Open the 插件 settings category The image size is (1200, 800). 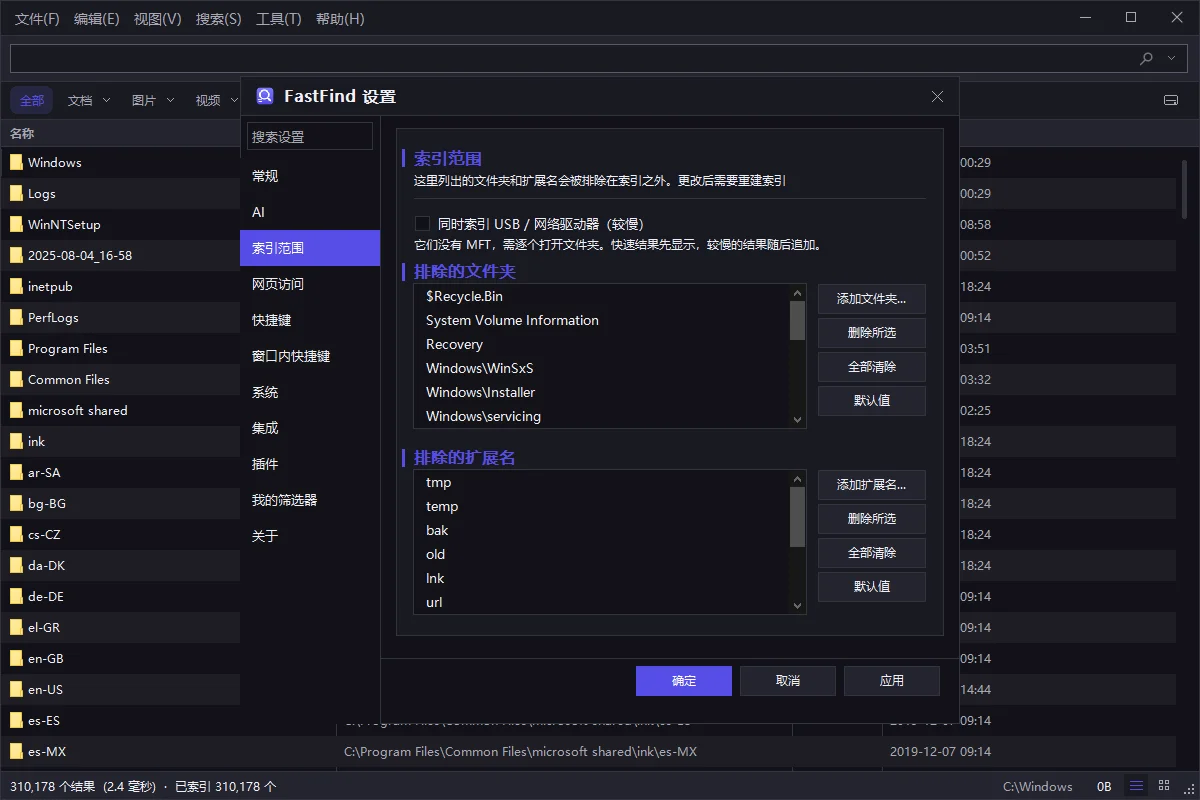pyautogui.click(x=310, y=464)
